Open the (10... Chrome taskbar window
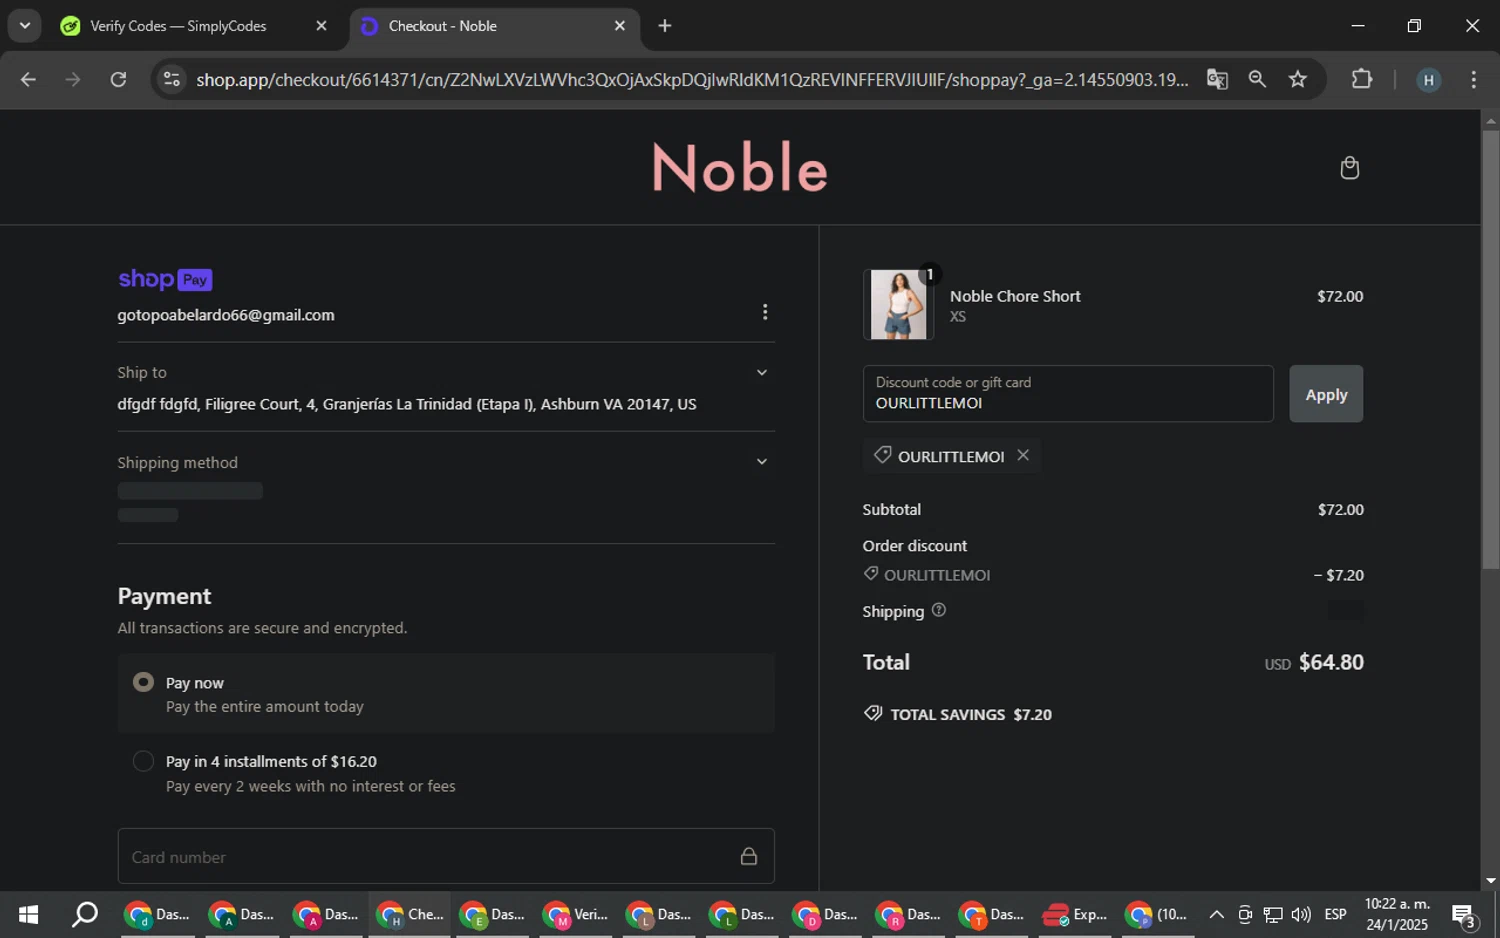This screenshot has height=938, width=1500. click(1157, 914)
